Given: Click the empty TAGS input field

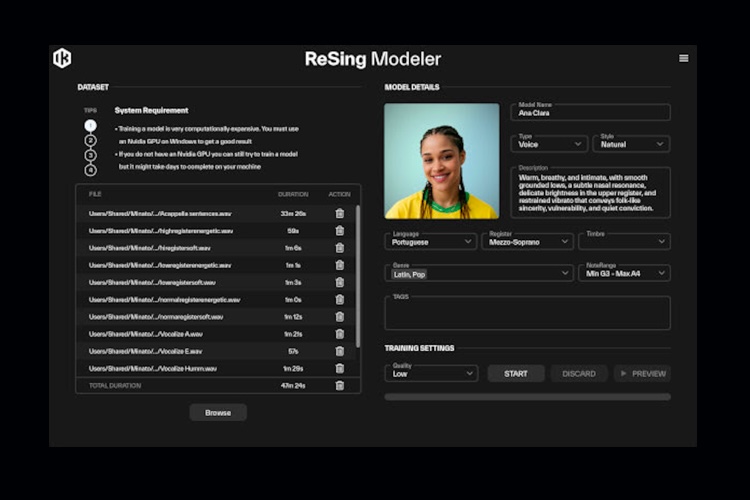Looking at the screenshot, I should (528, 313).
